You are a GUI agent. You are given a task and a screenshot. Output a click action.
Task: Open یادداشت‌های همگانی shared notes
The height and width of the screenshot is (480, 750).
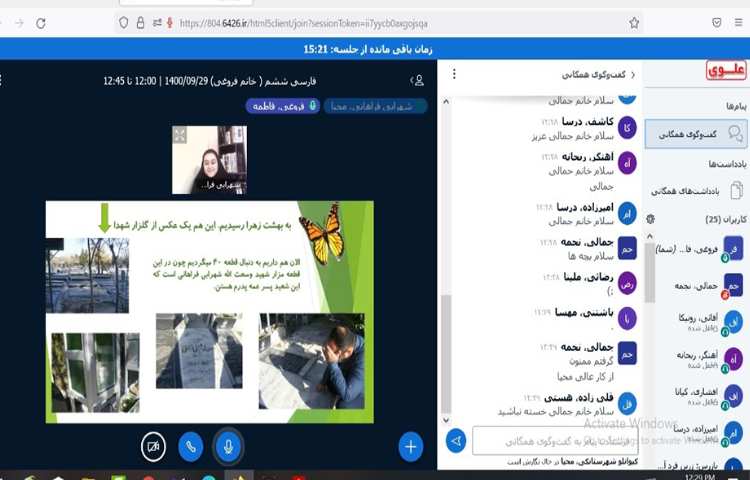(695, 191)
